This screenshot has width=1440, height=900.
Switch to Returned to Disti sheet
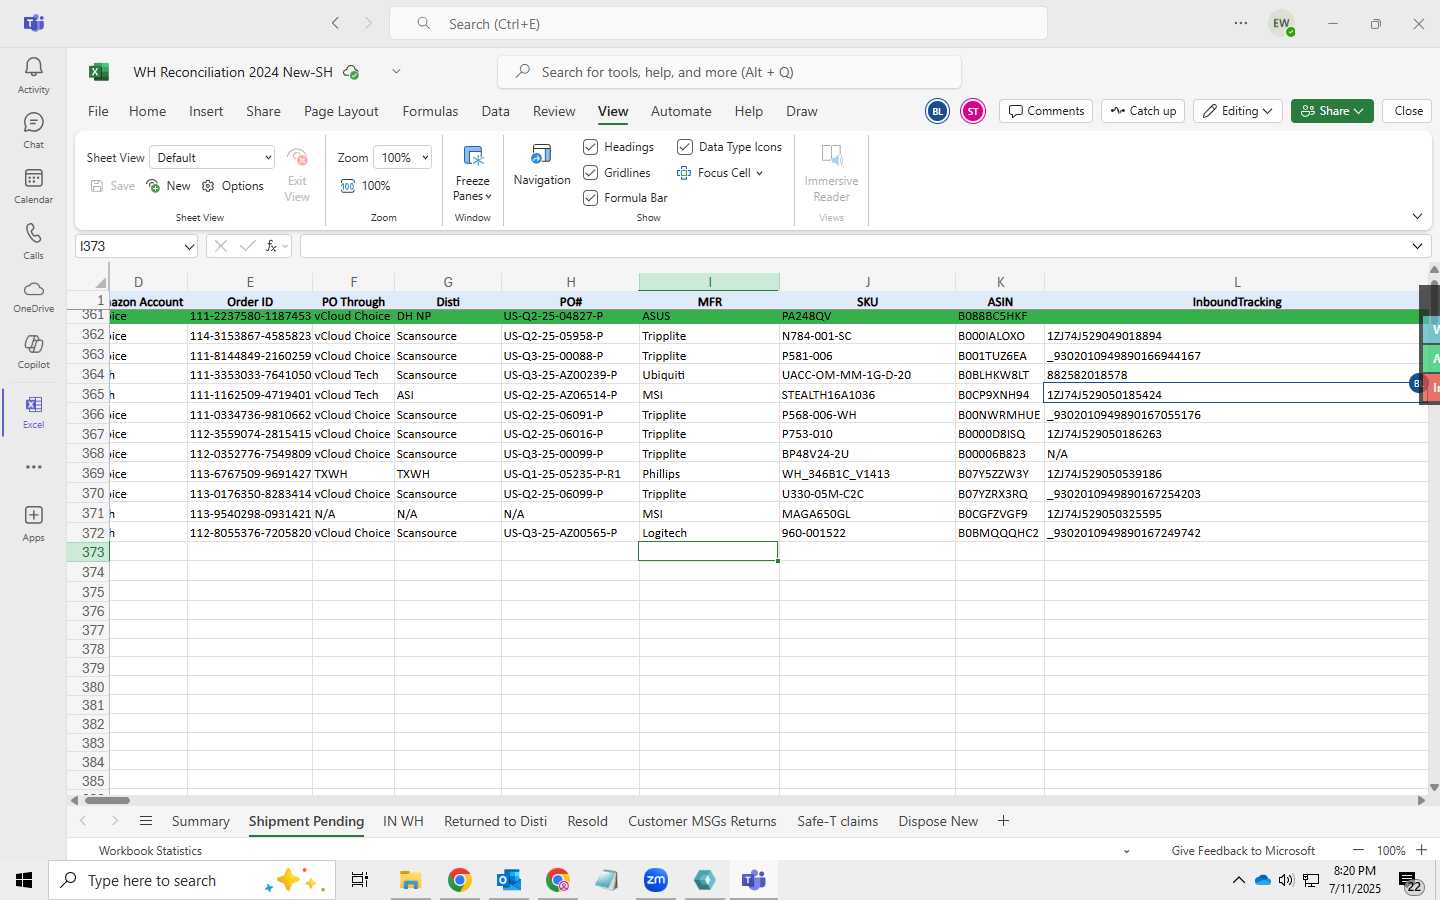(x=495, y=821)
